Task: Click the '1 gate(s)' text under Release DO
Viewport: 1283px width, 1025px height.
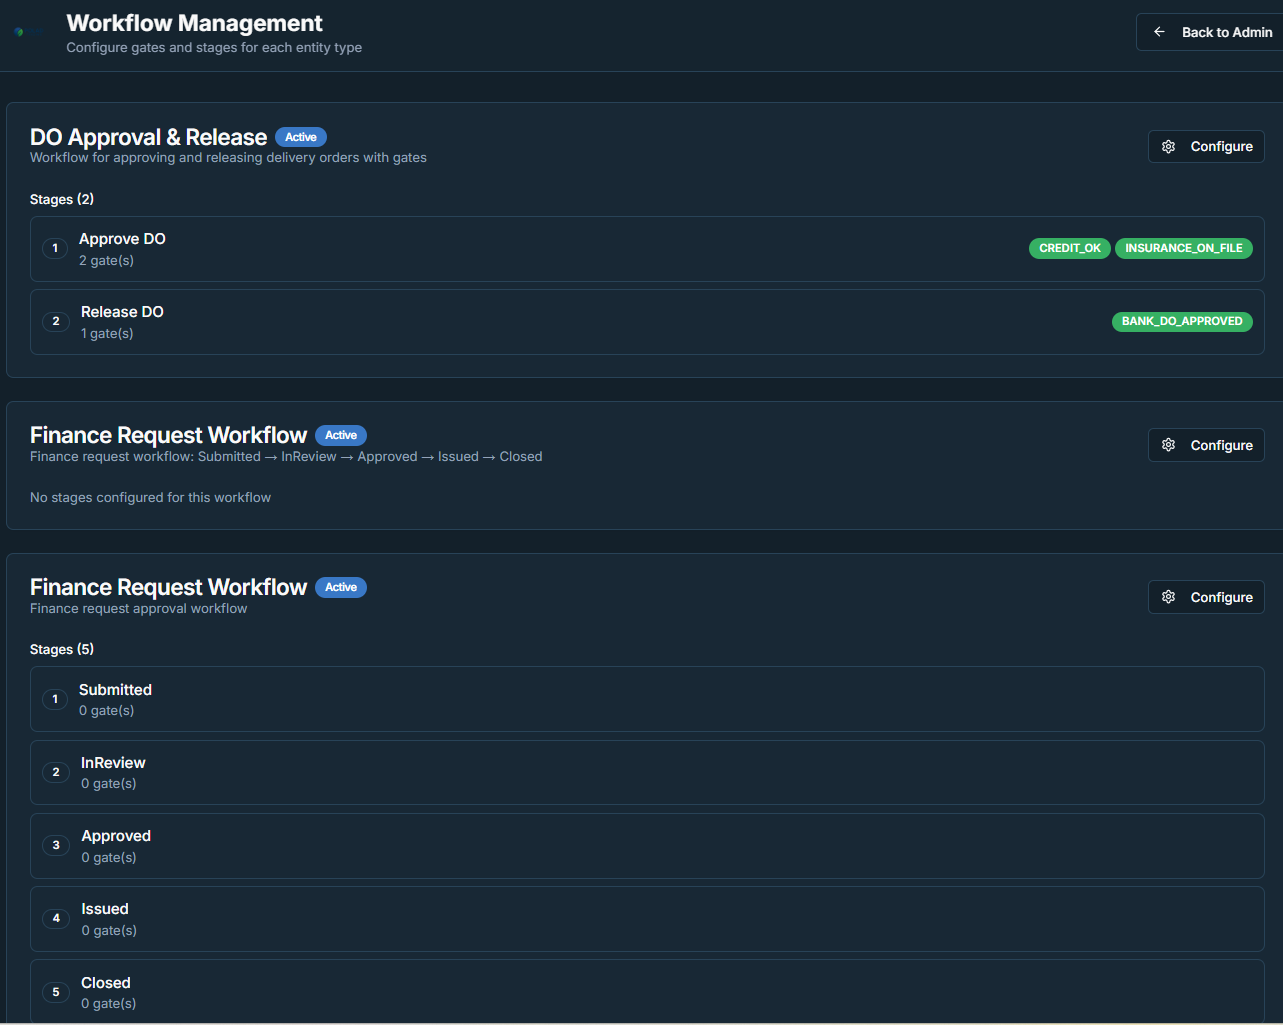Action: coord(107,333)
